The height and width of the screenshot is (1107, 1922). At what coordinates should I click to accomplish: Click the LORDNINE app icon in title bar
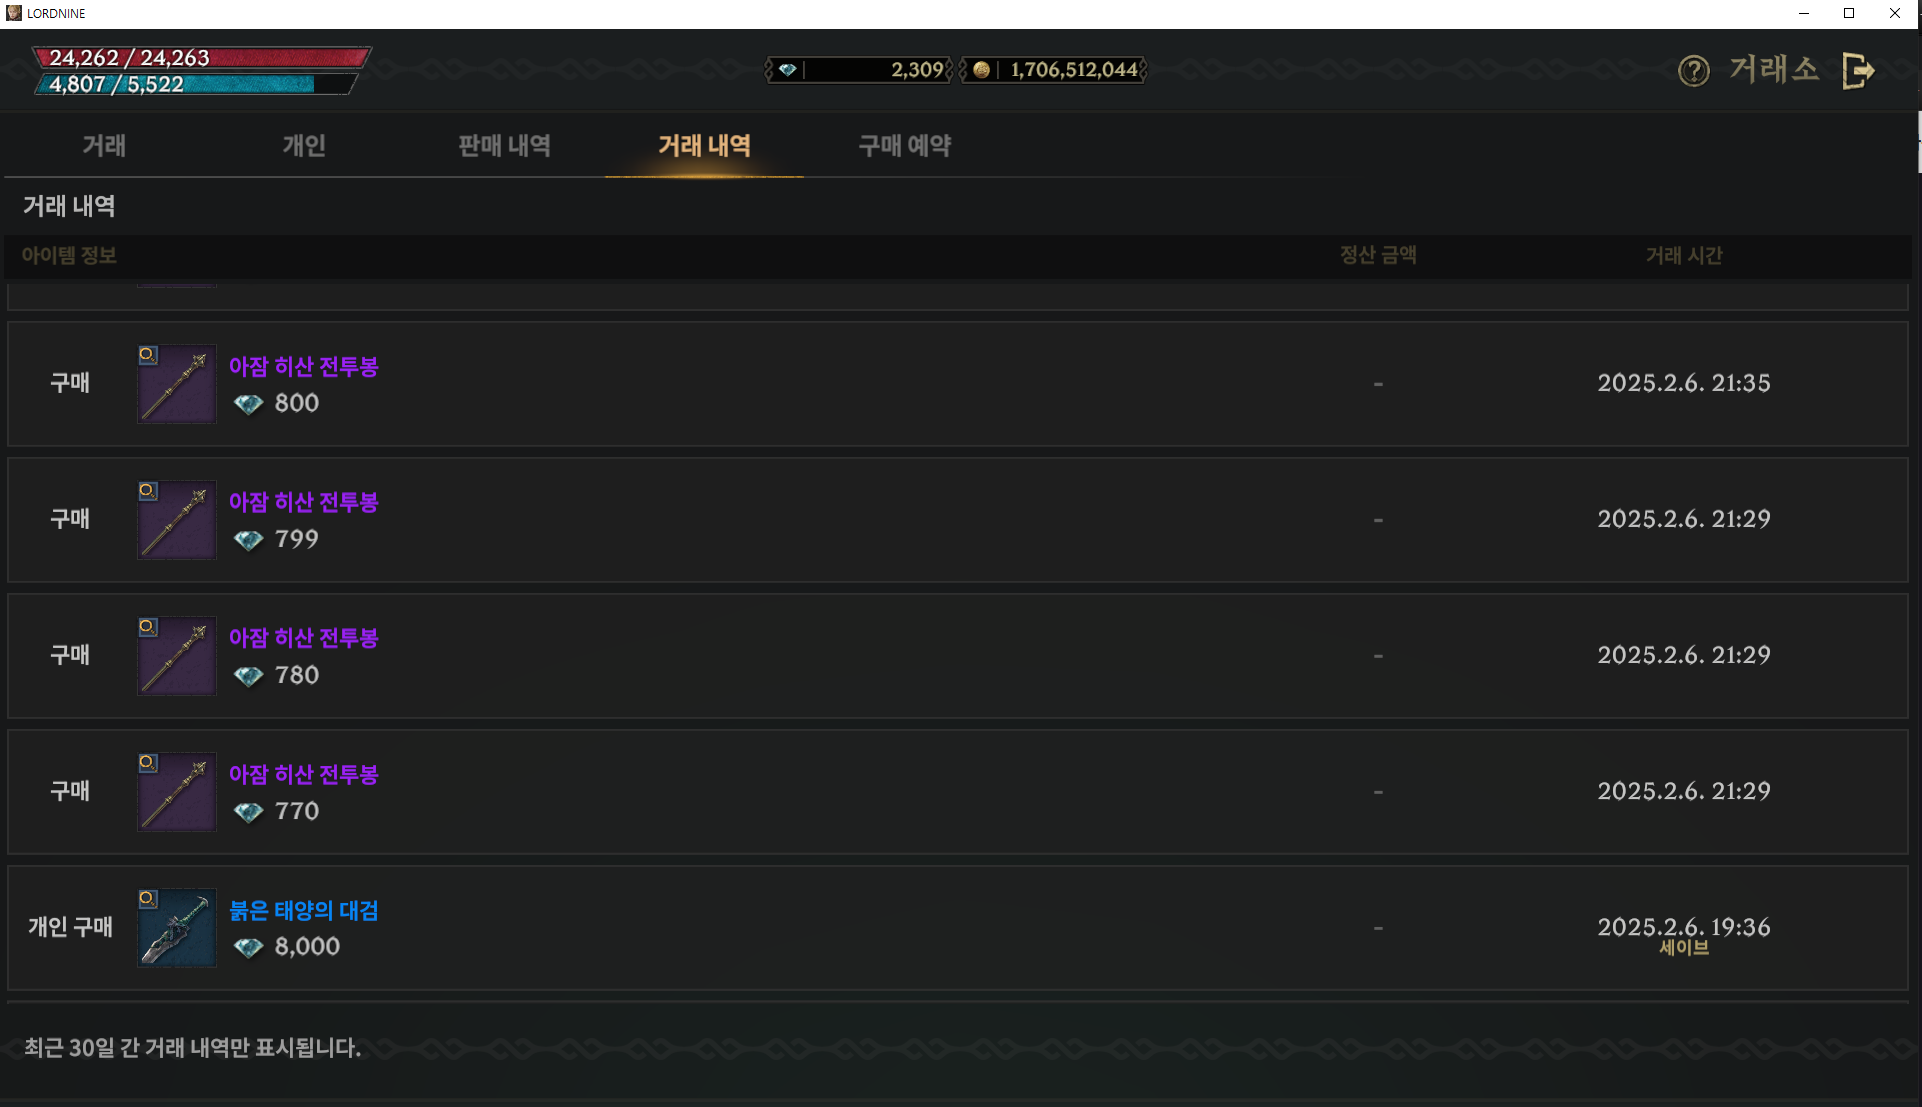coord(14,13)
